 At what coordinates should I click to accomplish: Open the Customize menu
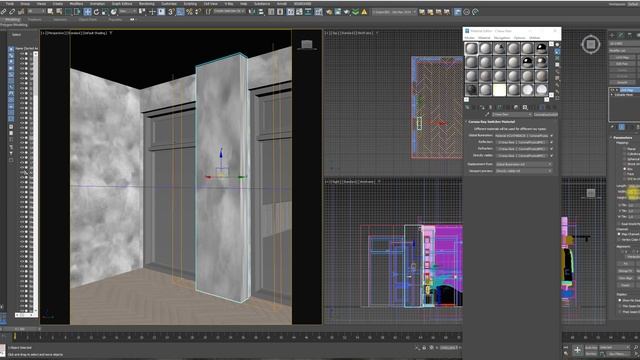click(x=169, y=4)
